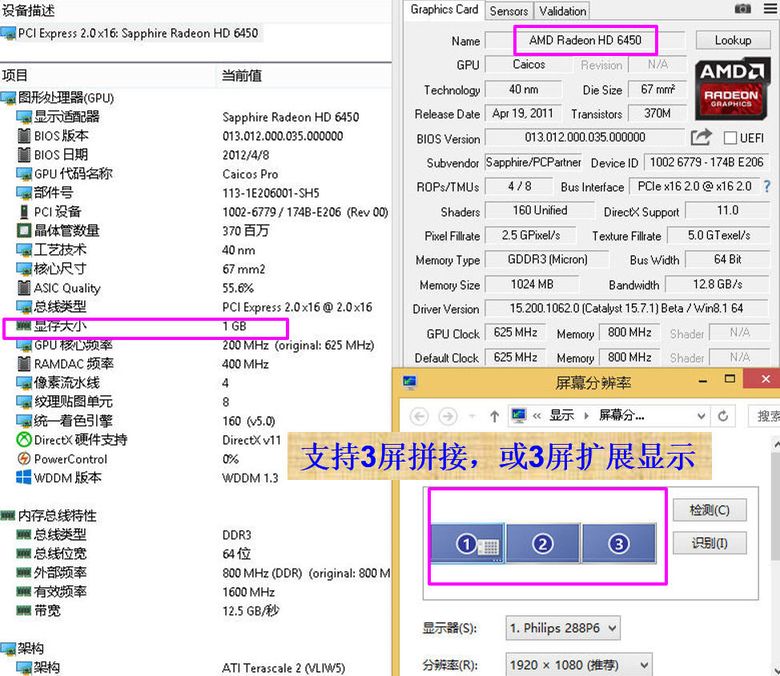Open the 显示器 dropdown showing Philips 288P6

tap(563, 628)
